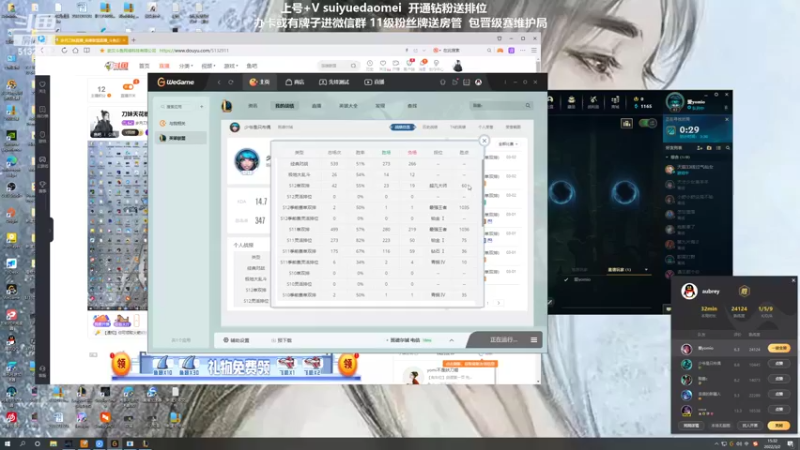Select the 鱼翅X30 gift icon
Image resolution: width=800 pixels, height=450 pixels.
pyautogui.click(x=188, y=365)
